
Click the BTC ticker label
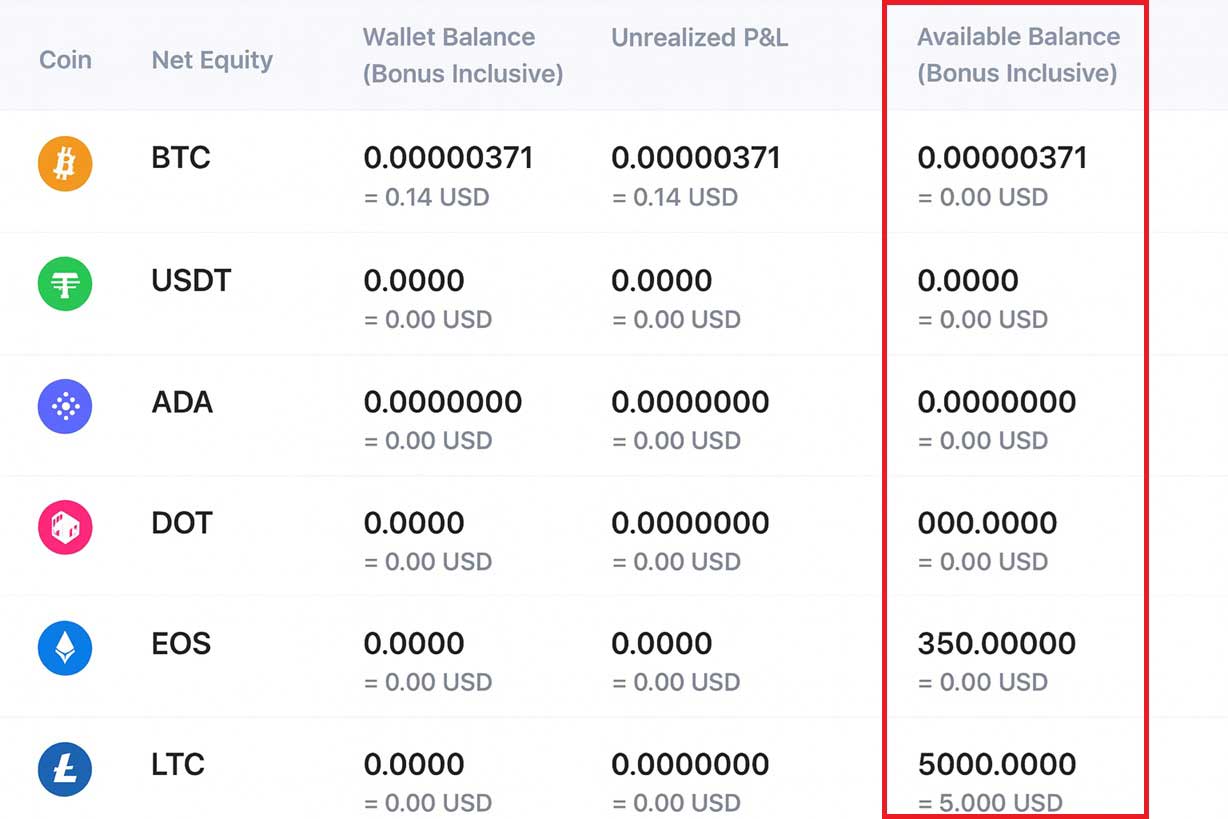(181, 158)
